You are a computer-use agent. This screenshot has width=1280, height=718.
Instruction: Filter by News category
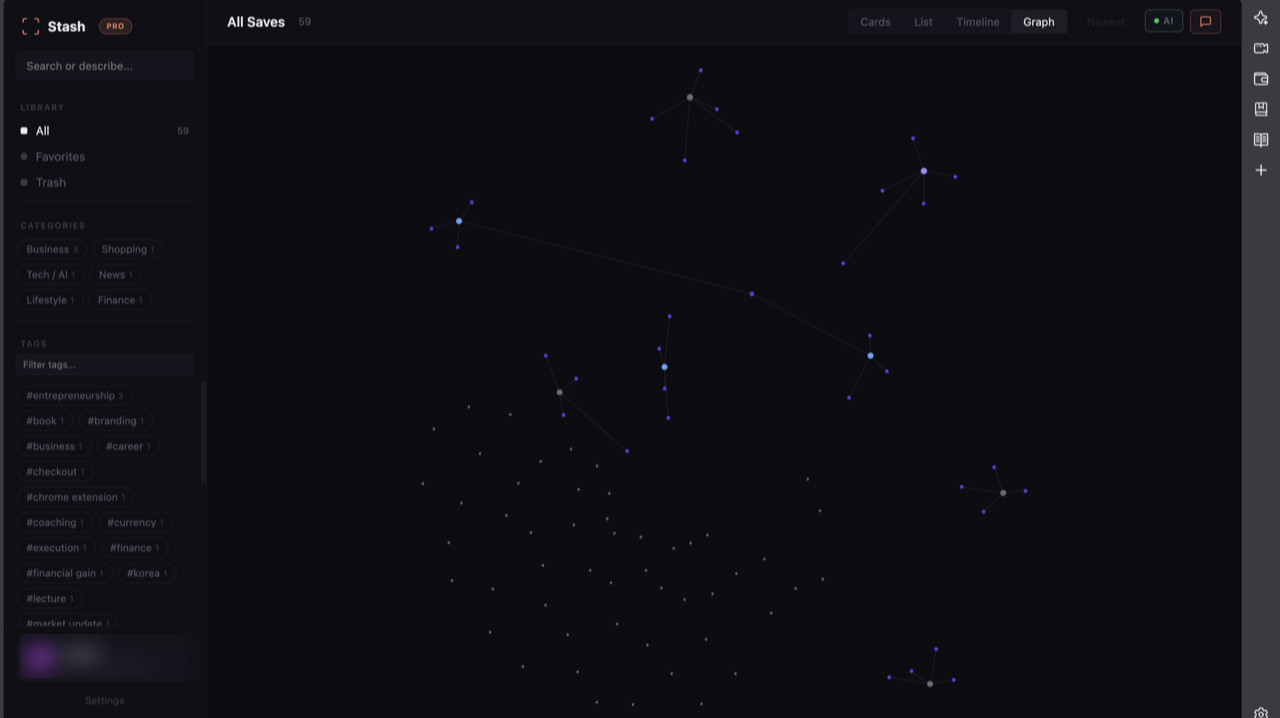116,275
